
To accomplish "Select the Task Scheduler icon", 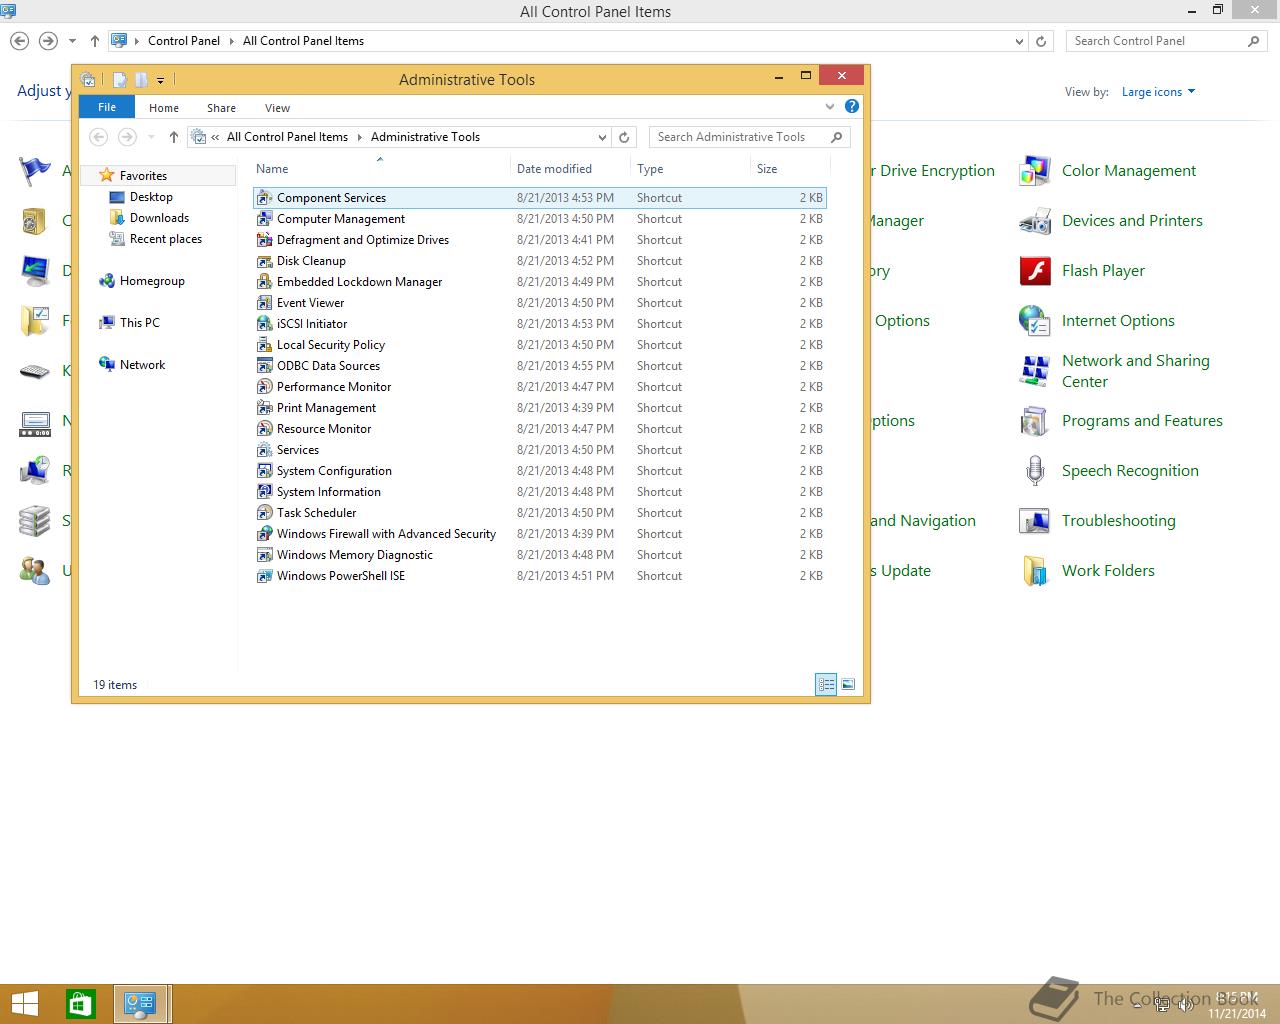I will 264,513.
